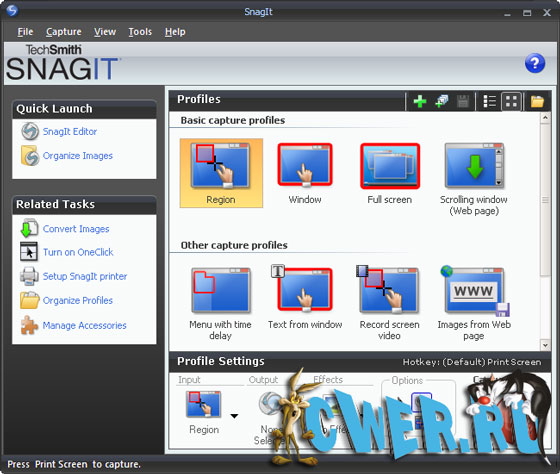
Task: Select Record screen video profile
Action: [x=389, y=303]
